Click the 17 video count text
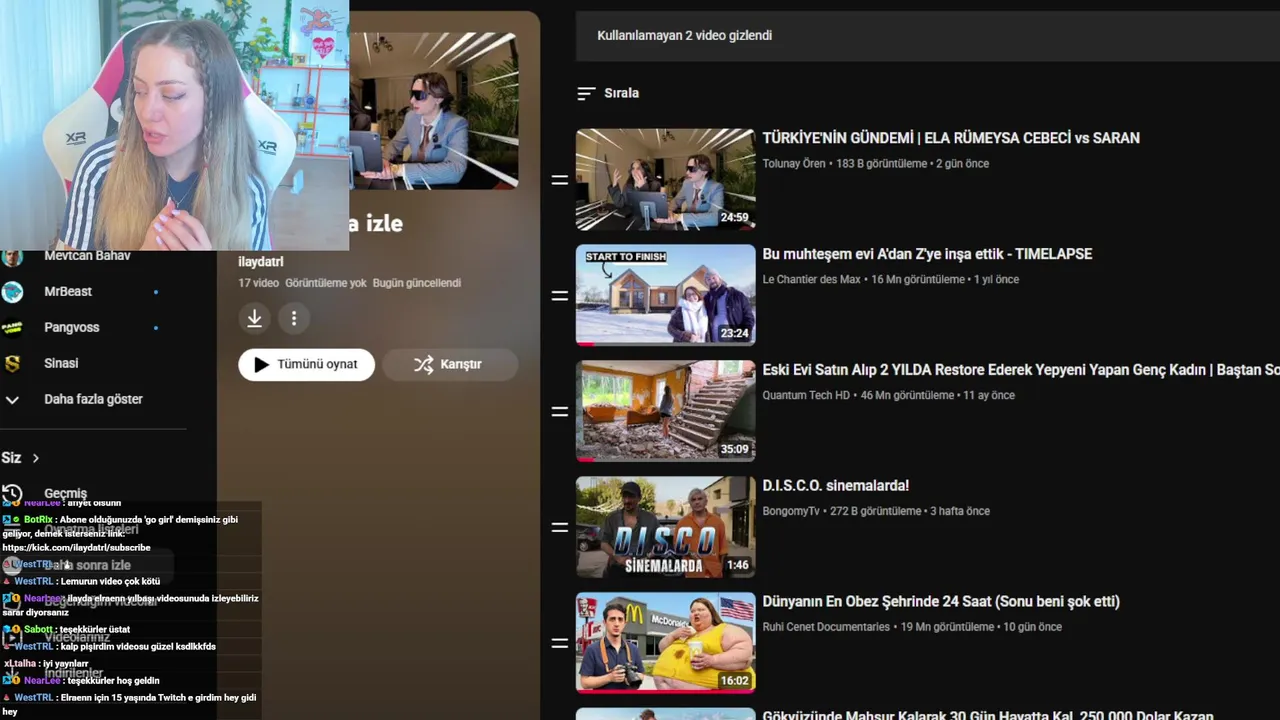 [258, 283]
